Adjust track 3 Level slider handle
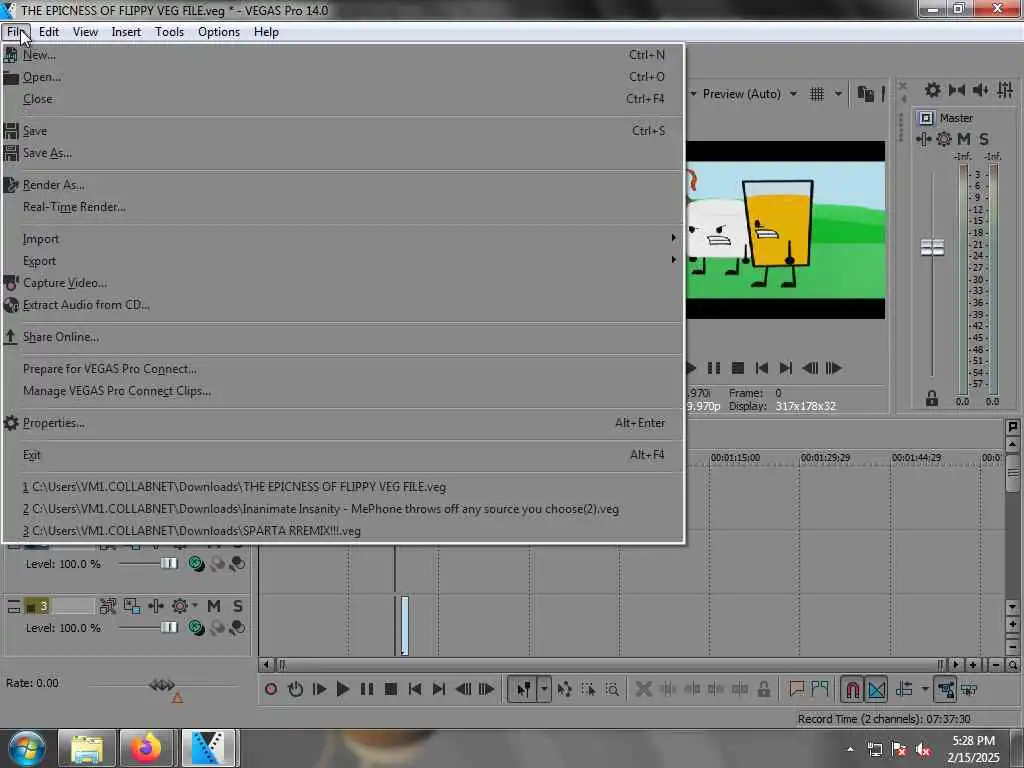 click(168, 628)
